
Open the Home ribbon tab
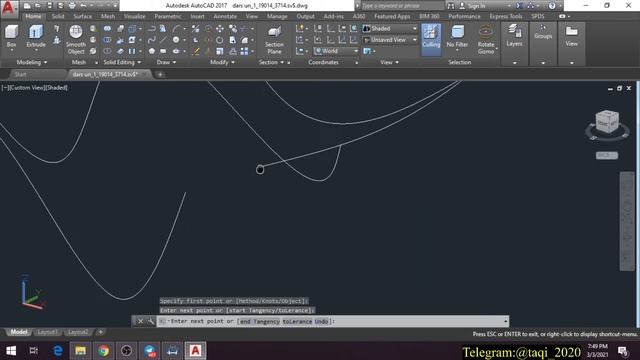(33, 16)
